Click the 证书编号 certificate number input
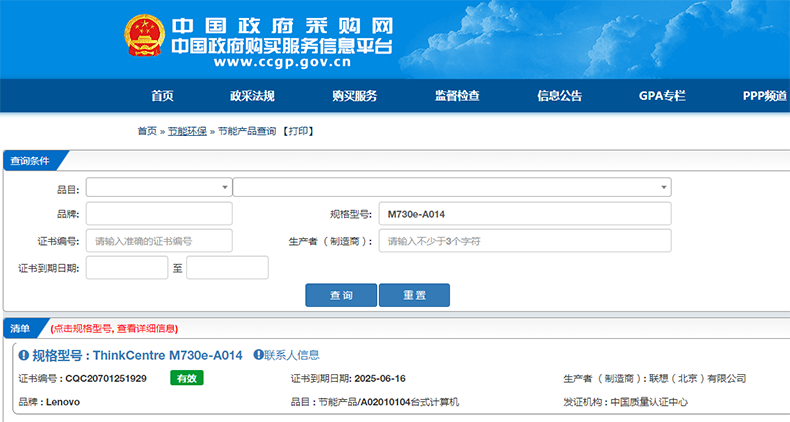This screenshot has height=422, width=790. tap(159, 241)
